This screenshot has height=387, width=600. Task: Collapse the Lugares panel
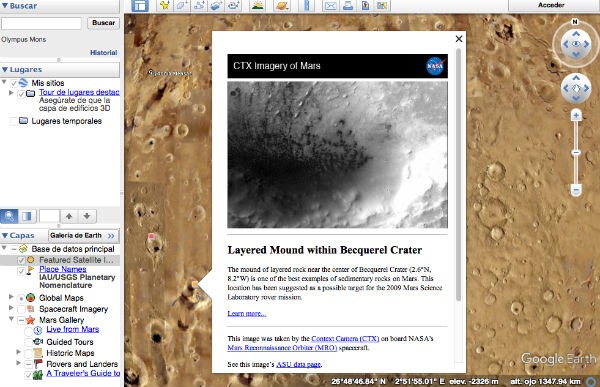click(5, 70)
